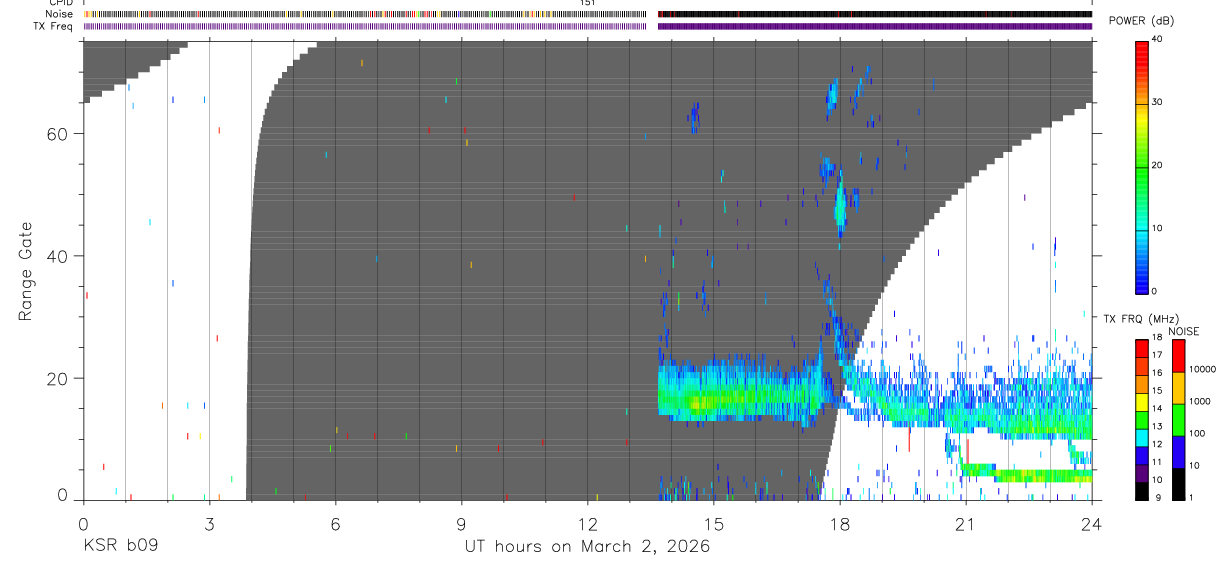Viewport: 1228px width, 567px height.
Task: Pick the cyan swatch in the TX FRQ legend
Action: point(1141,438)
